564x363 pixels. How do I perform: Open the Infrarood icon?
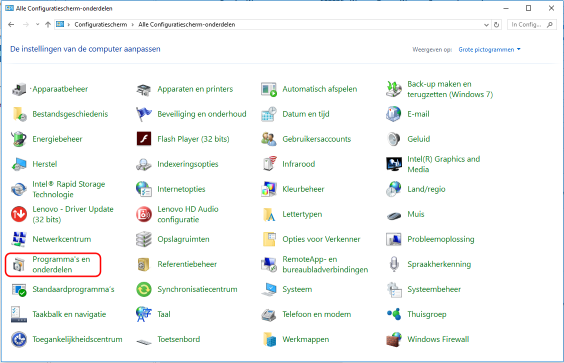pyautogui.click(x=269, y=164)
